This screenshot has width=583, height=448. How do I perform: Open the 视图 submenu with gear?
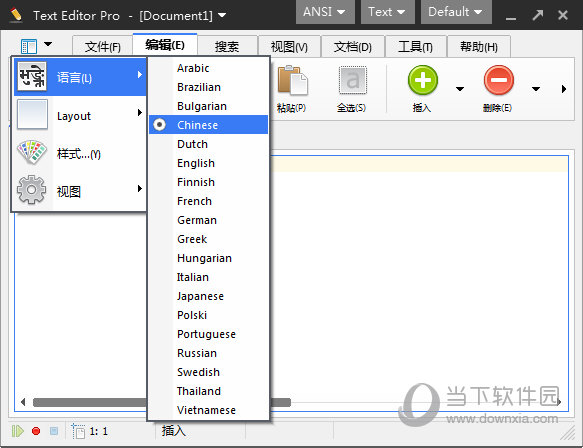80,191
